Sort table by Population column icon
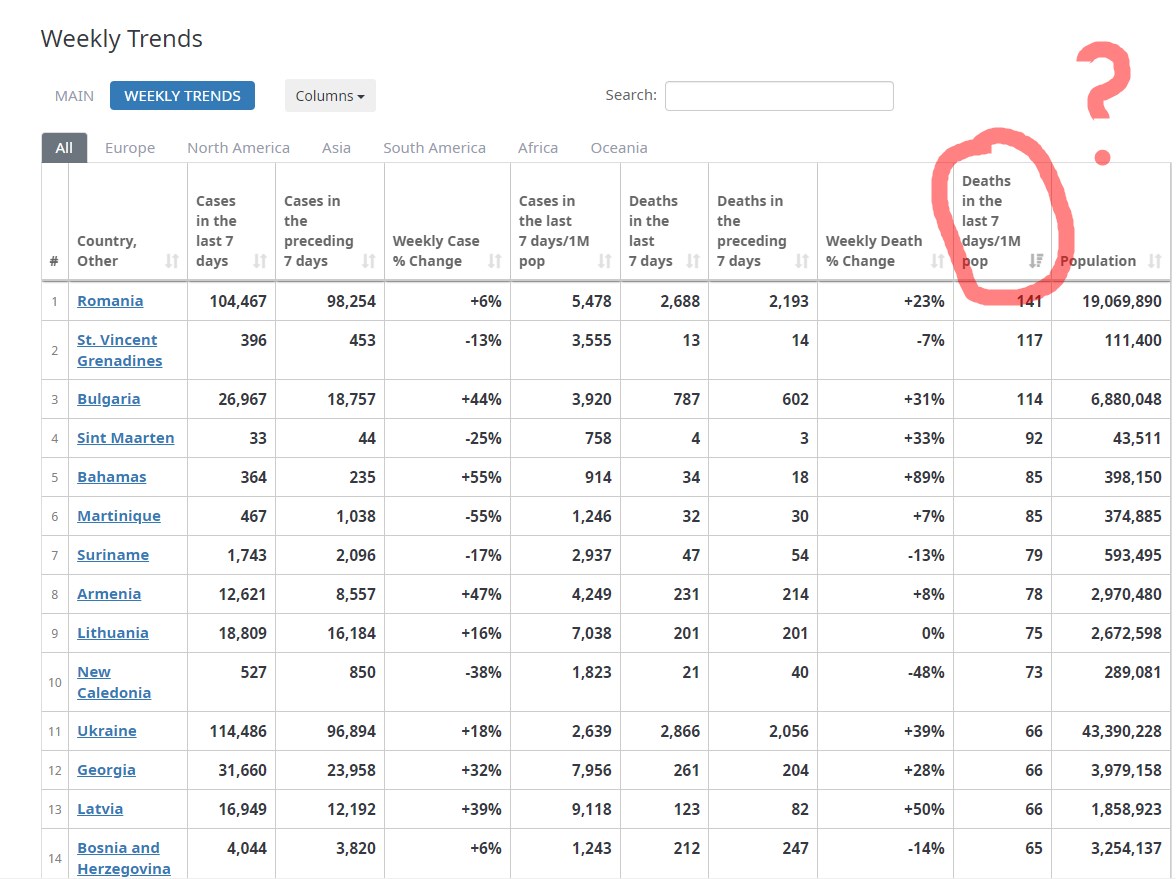Image resolution: width=1176 pixels, height=879 pixels. point(1155,261)
